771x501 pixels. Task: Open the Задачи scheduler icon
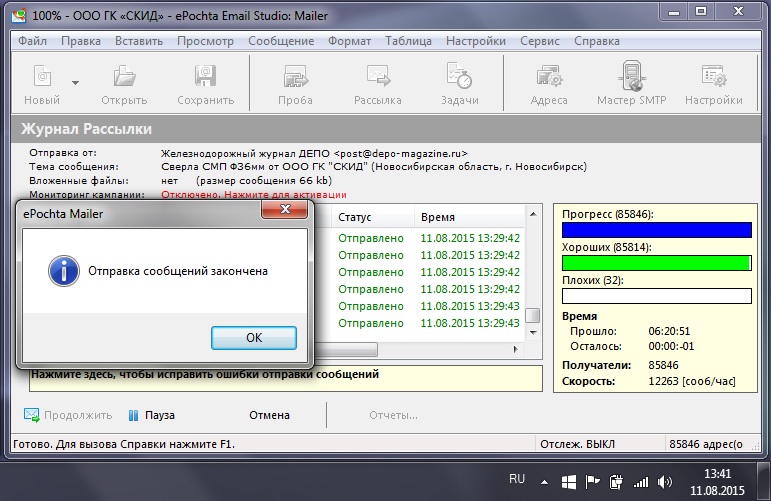[459, 75]
